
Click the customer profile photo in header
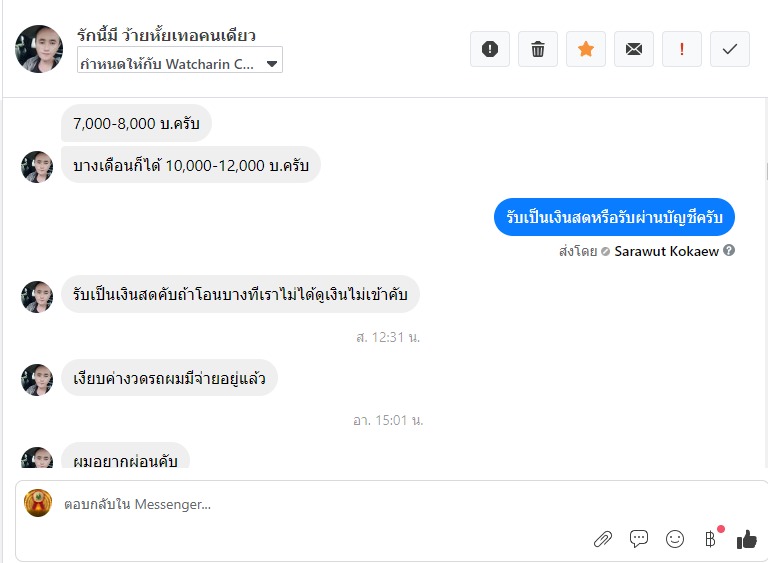pos(40,49)
